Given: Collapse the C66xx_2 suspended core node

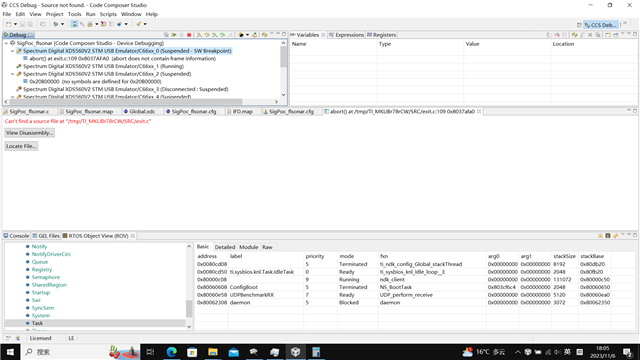Looking at the screenshot, I should (x=12, y=74).
